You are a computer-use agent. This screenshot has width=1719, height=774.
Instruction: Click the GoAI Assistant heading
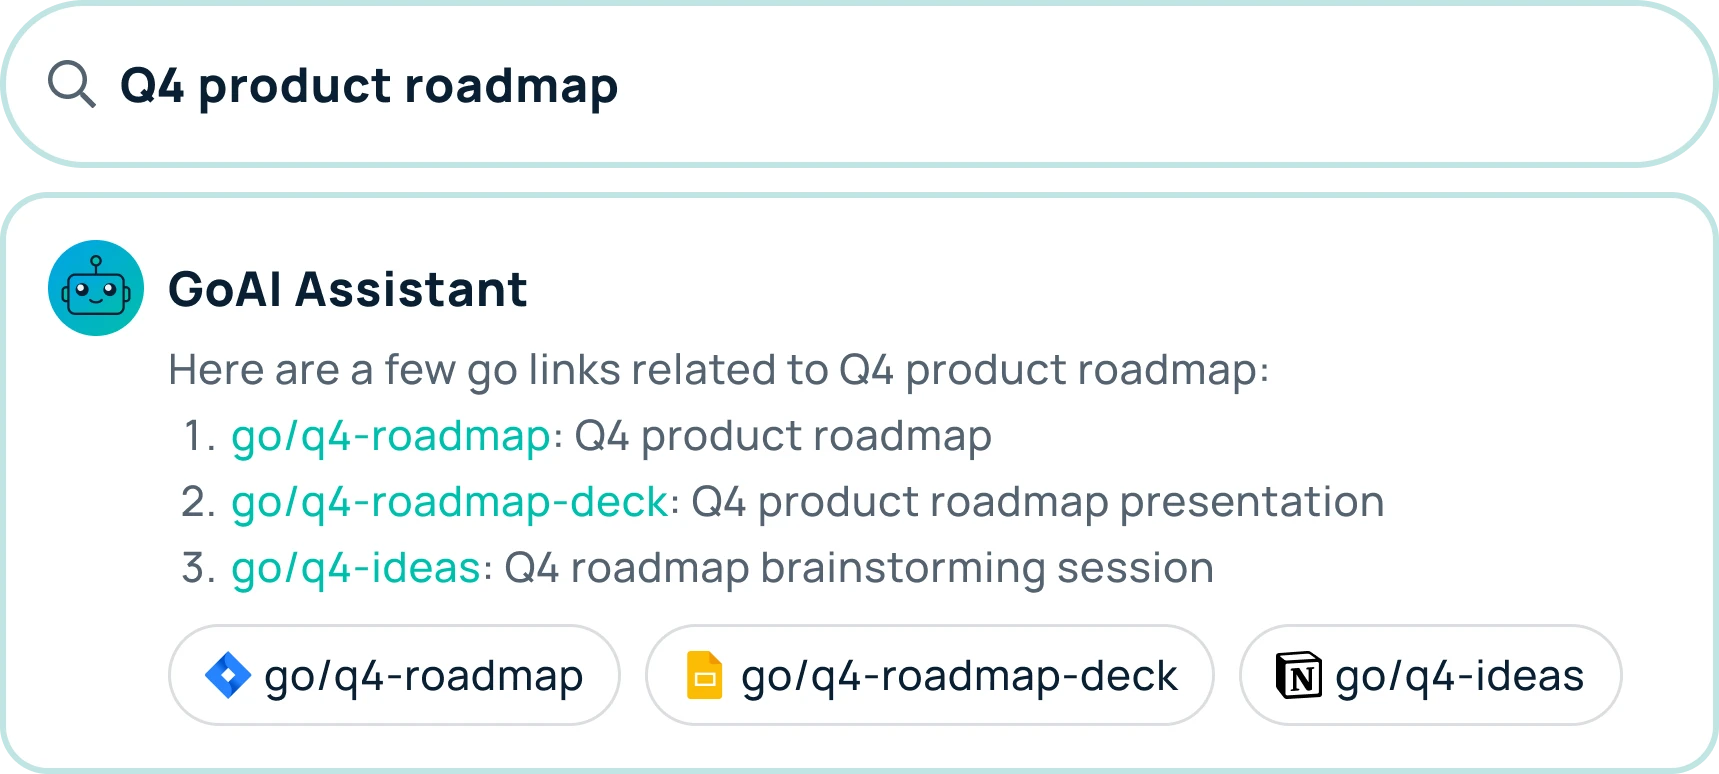(347, 290)
